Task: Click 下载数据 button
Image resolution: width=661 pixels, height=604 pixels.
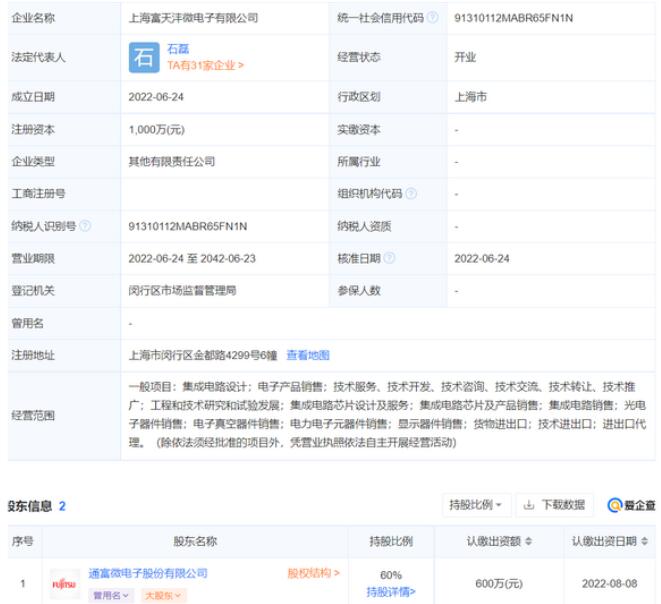Action: [x=554, y=505]
